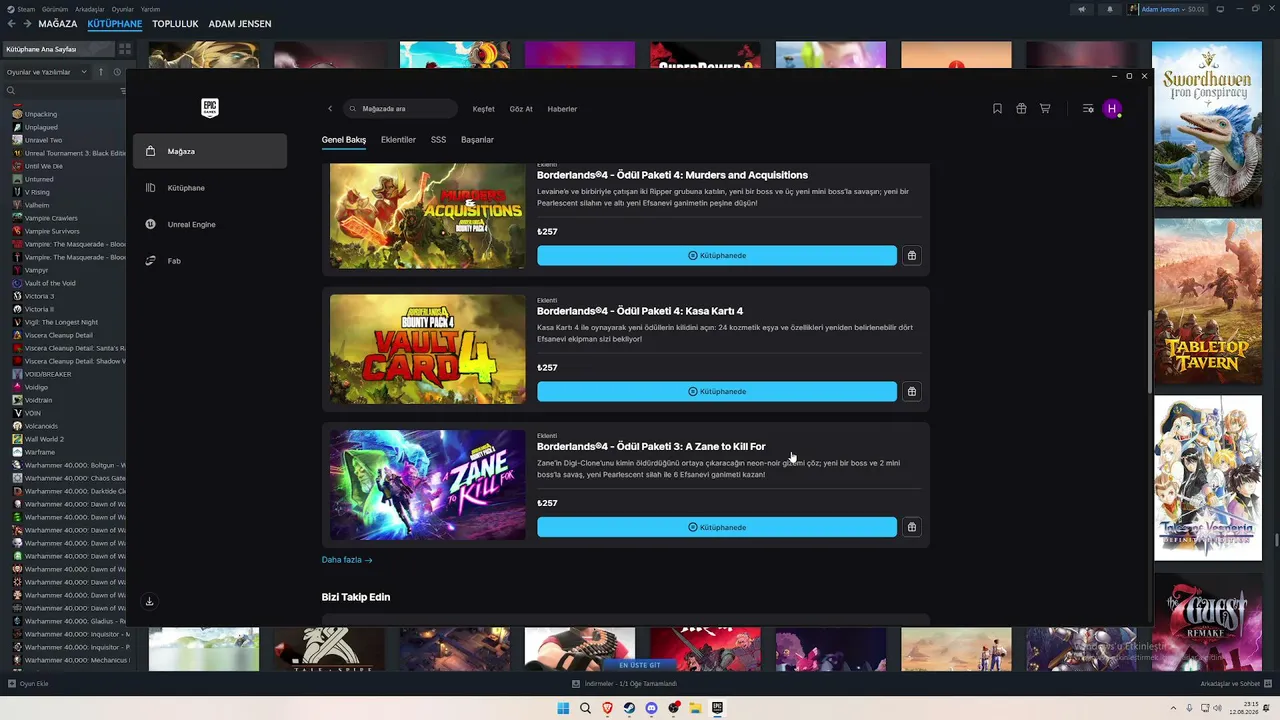This screenshot has width=1280, height=720.
Task: Open the Epic shopping cart
Action: pos(1045,109)
